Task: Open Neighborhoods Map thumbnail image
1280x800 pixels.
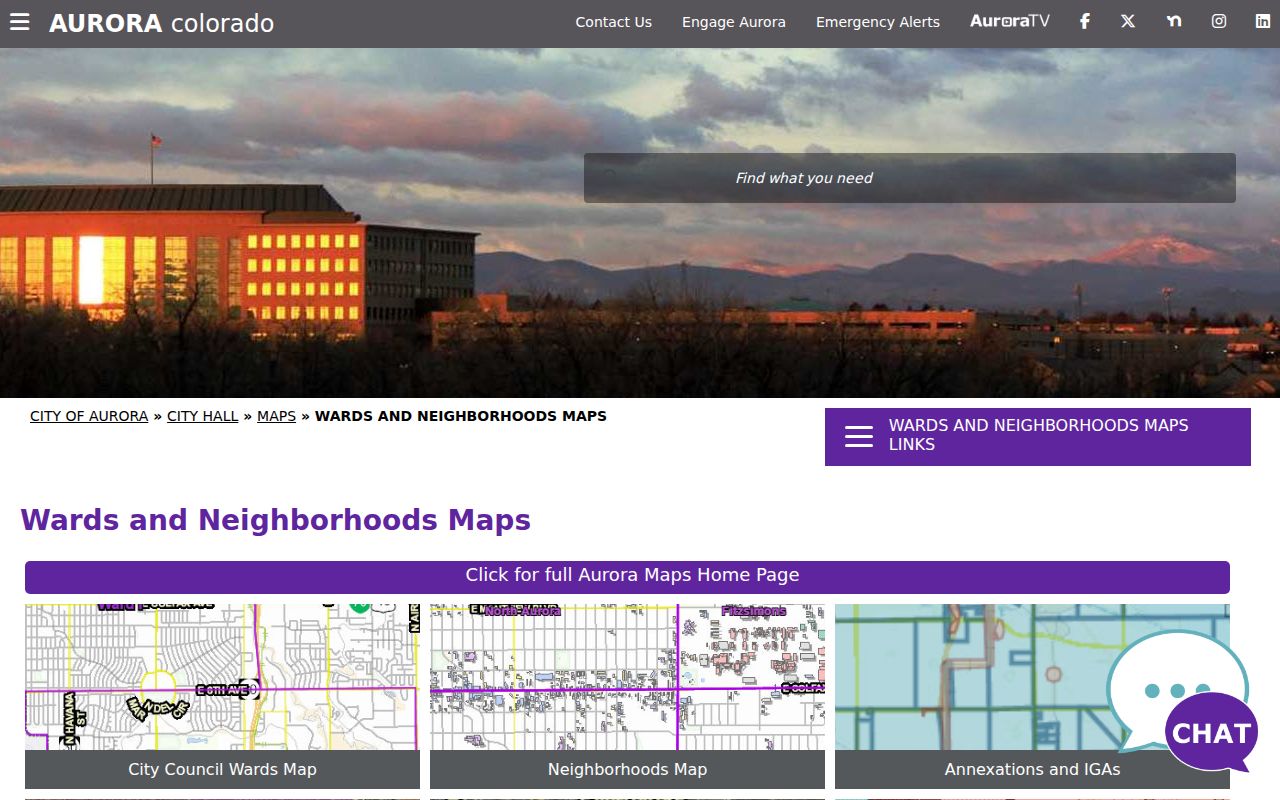Action: (x=627, y=677)
